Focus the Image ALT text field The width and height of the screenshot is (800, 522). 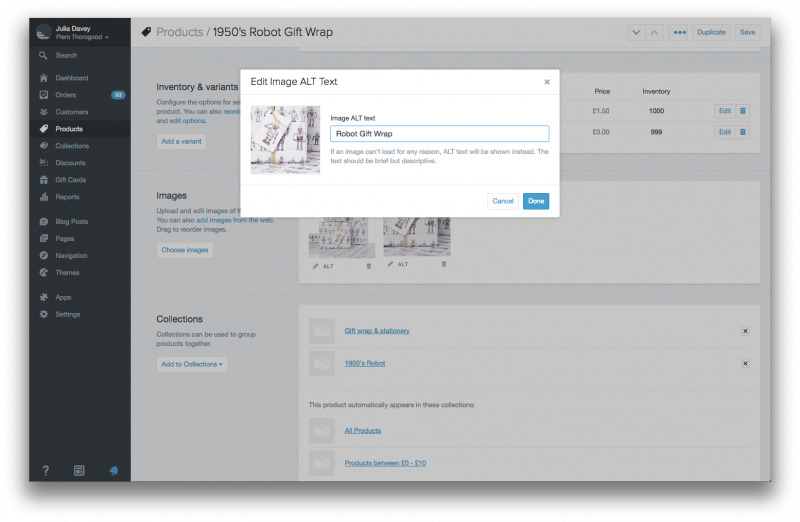[440, 134]
